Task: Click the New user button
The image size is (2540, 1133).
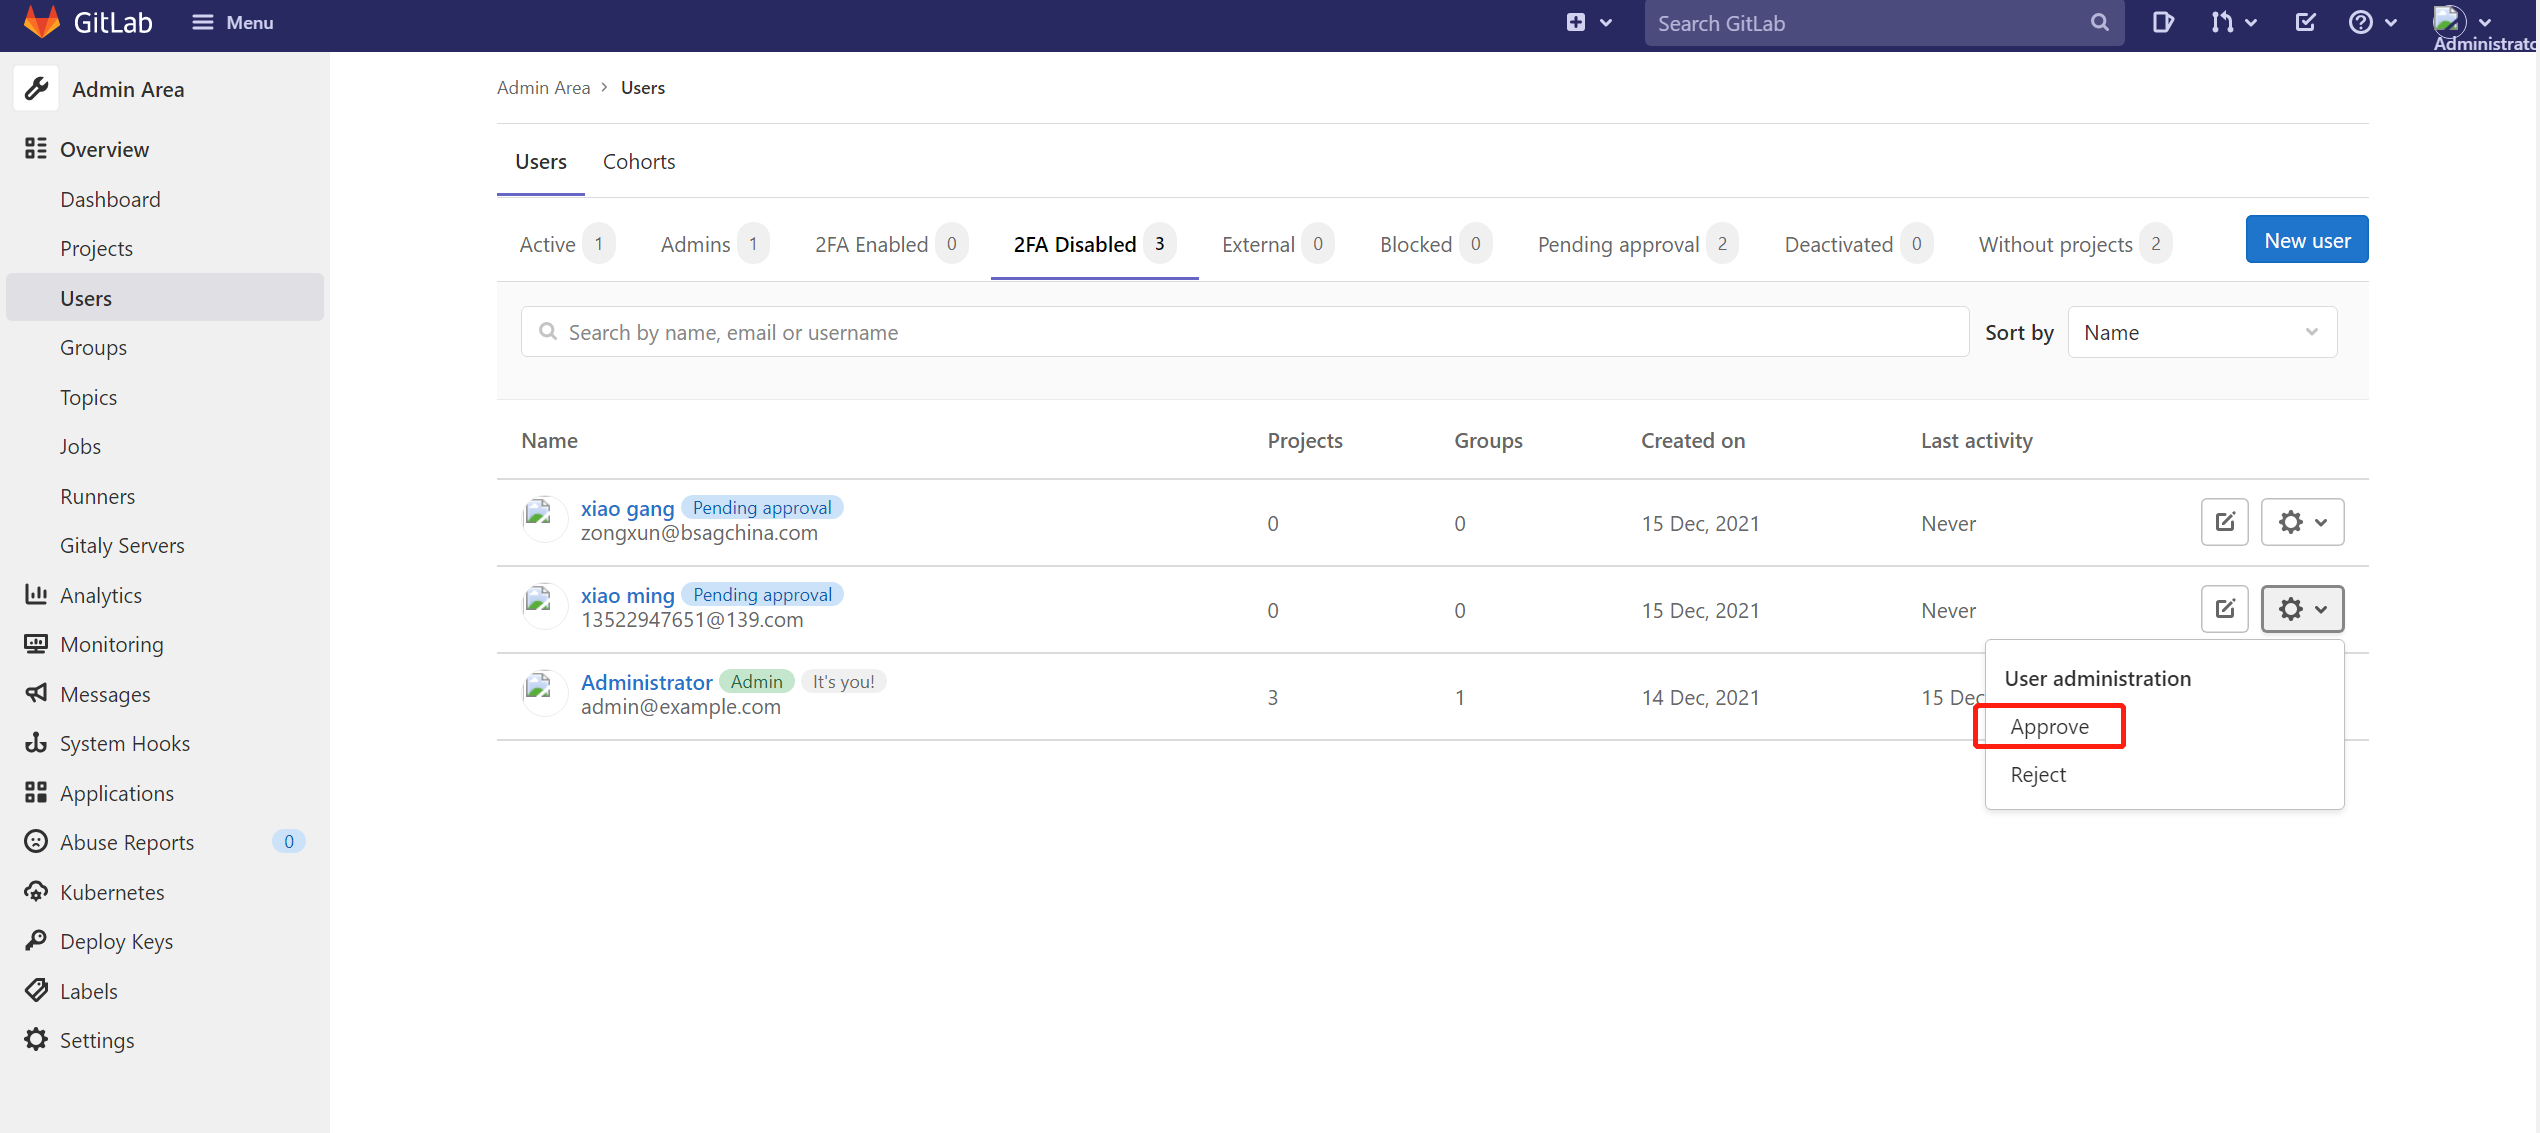Action: tap(2307, 240)
